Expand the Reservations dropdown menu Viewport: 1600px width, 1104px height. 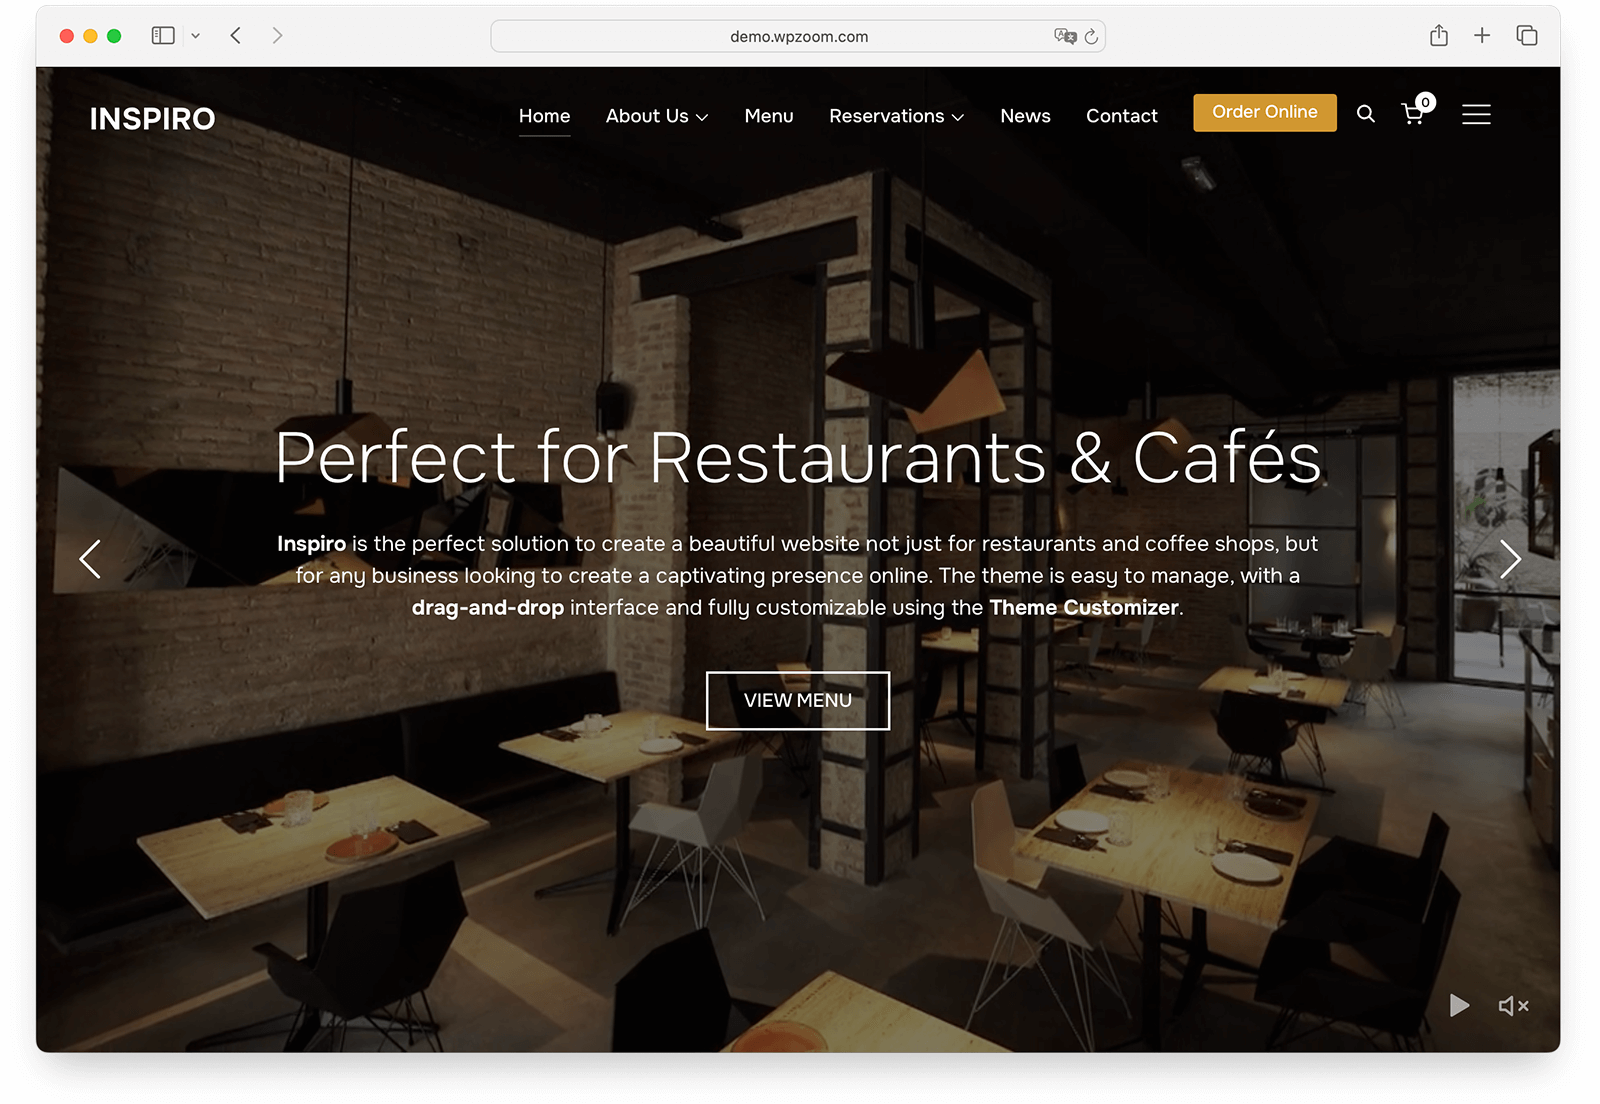[896, 116]
